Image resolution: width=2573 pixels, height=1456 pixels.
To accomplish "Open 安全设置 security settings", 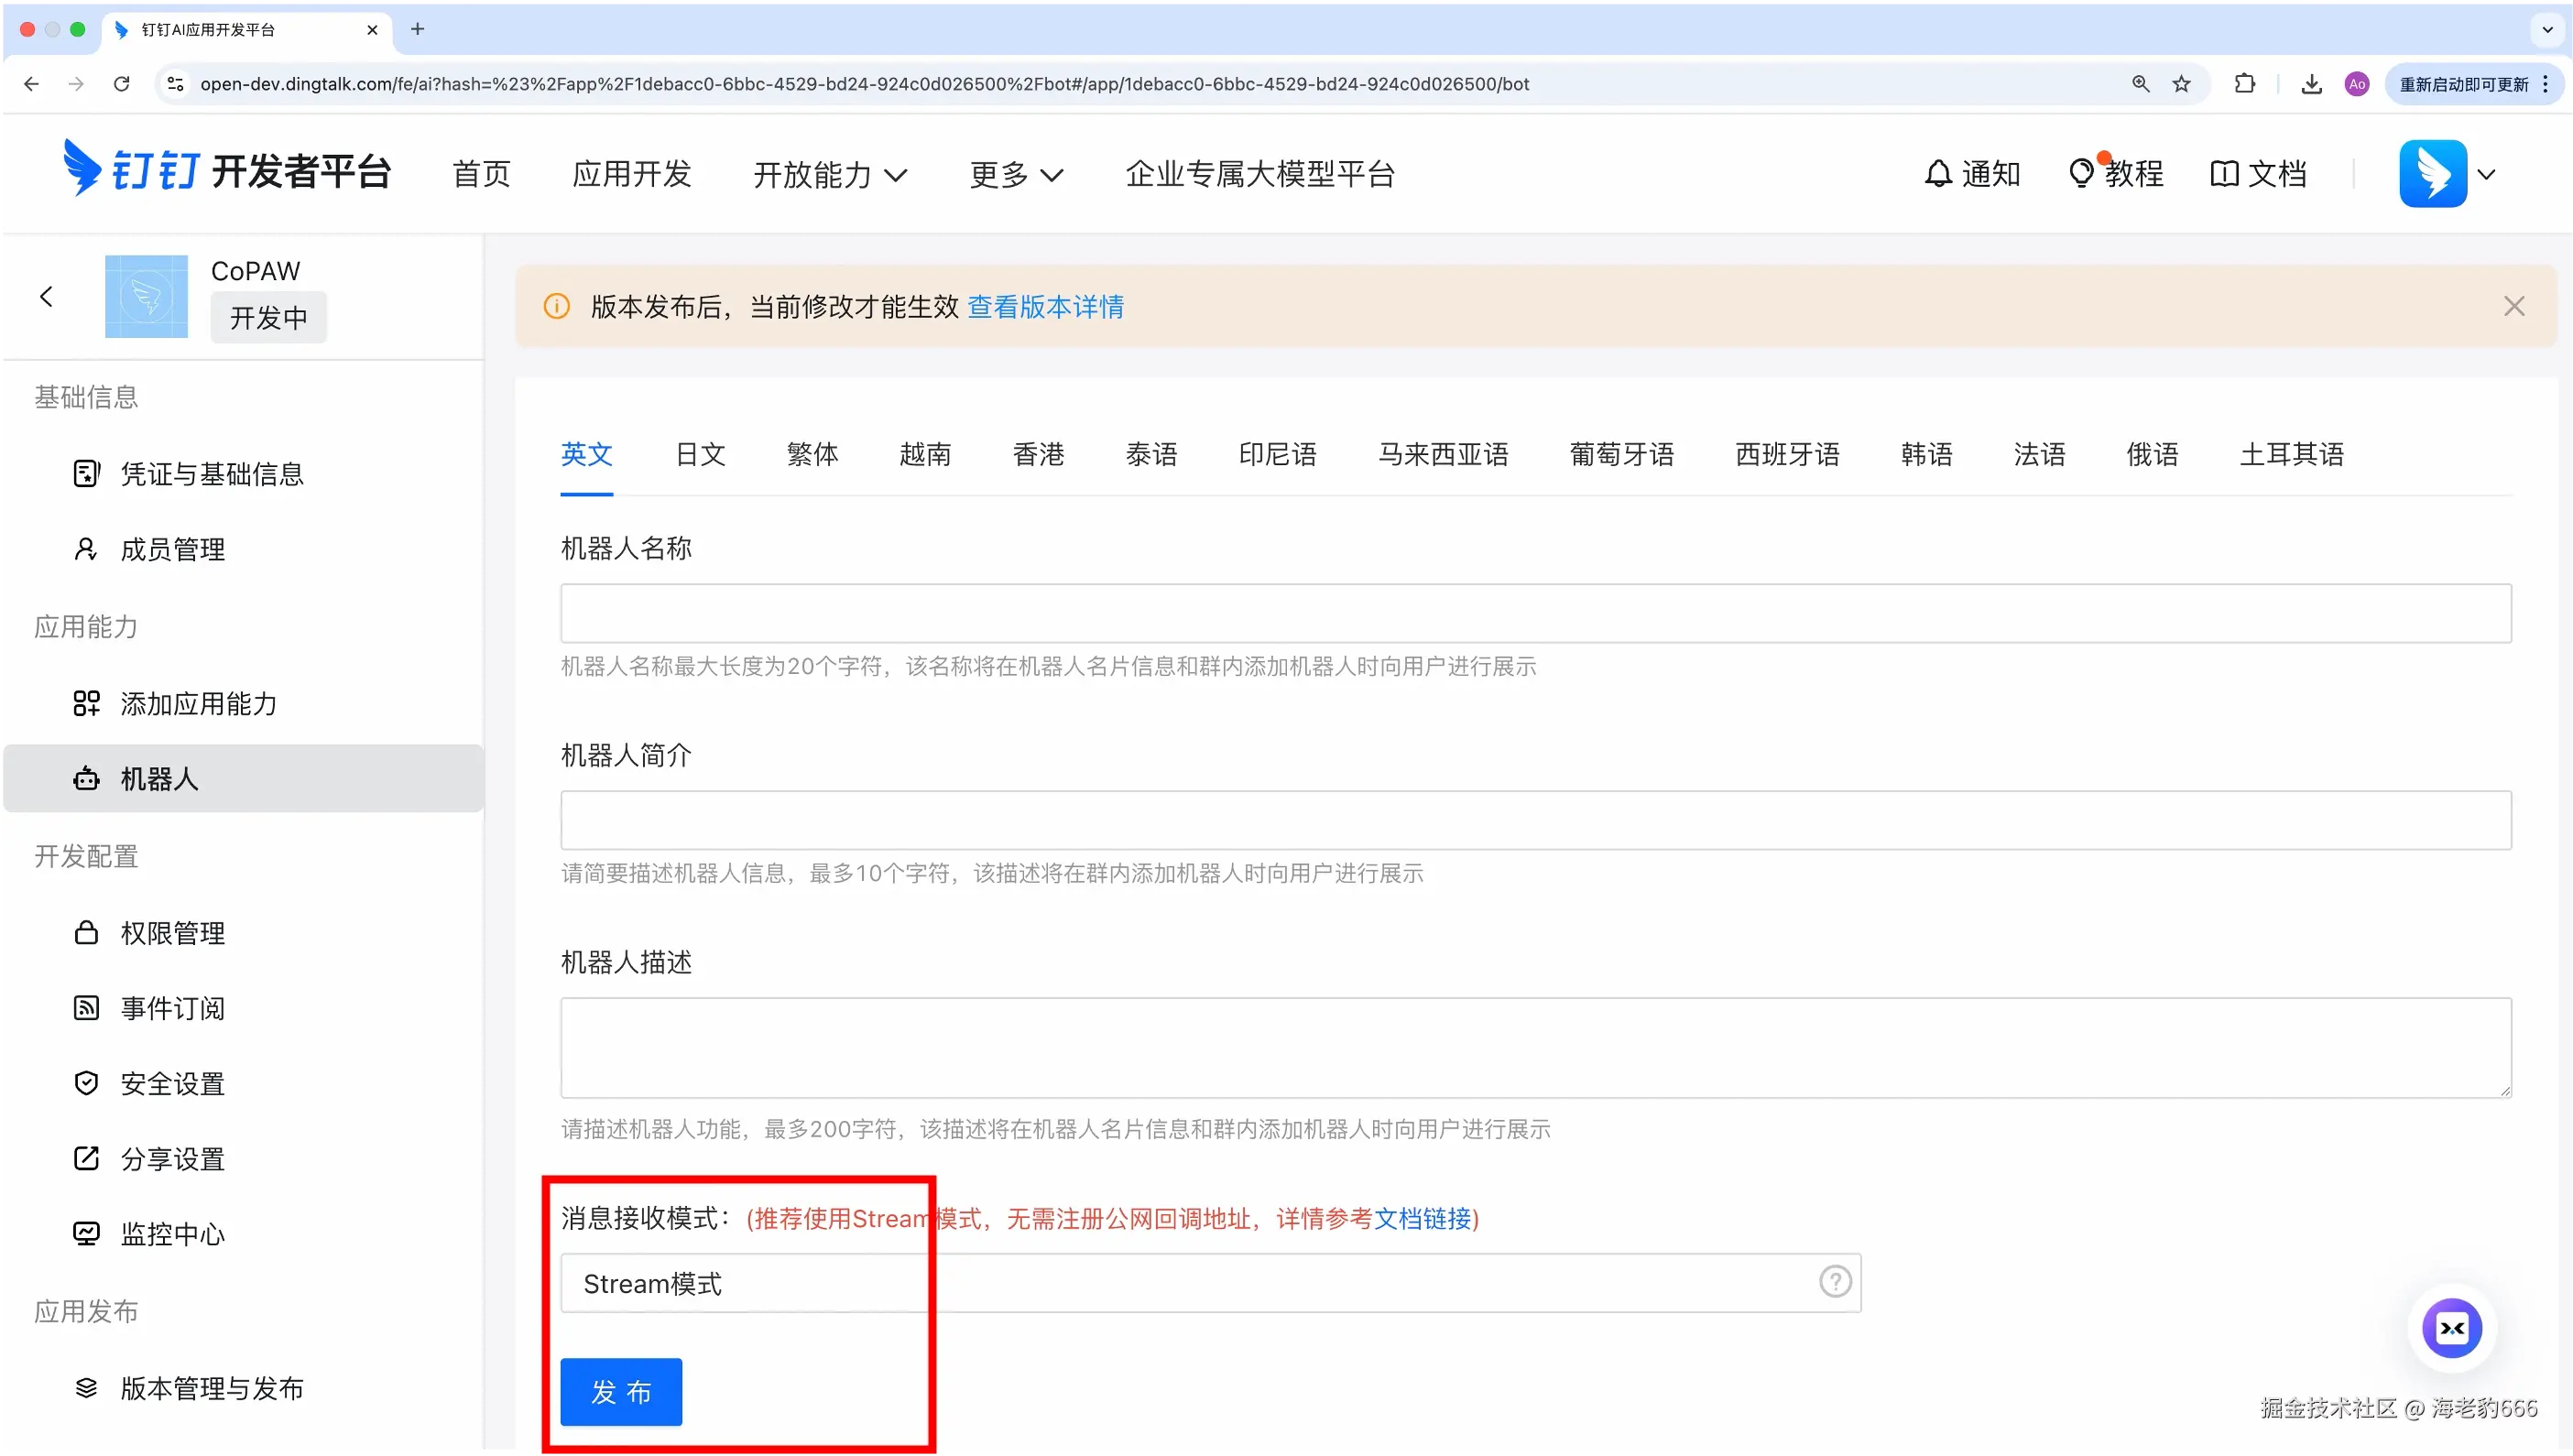I will pos(172,1082).
